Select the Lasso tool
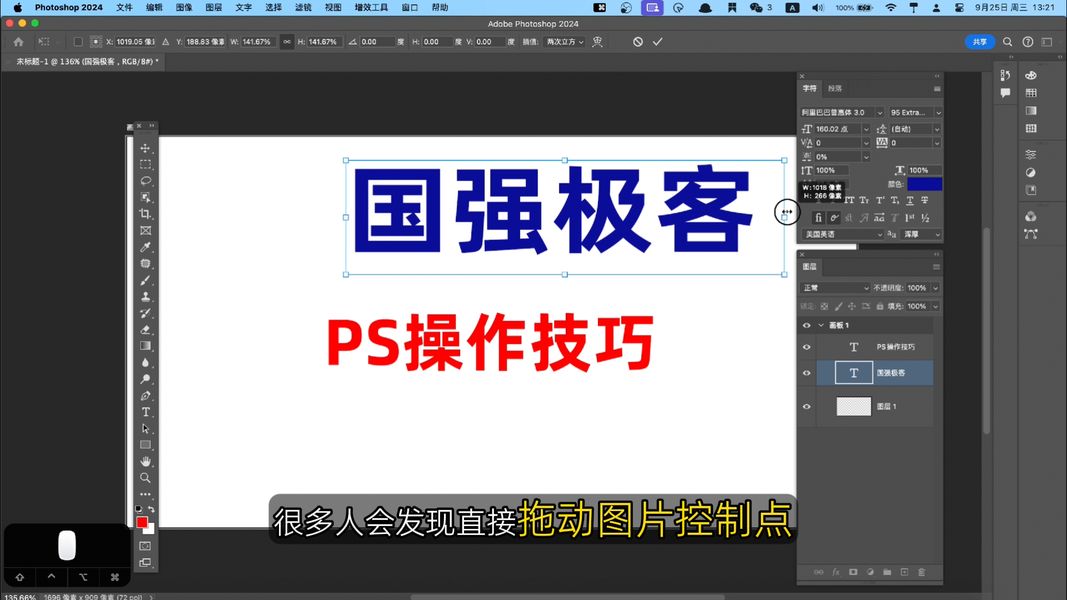Screen dimensions: 1067x600 point(145,181)
